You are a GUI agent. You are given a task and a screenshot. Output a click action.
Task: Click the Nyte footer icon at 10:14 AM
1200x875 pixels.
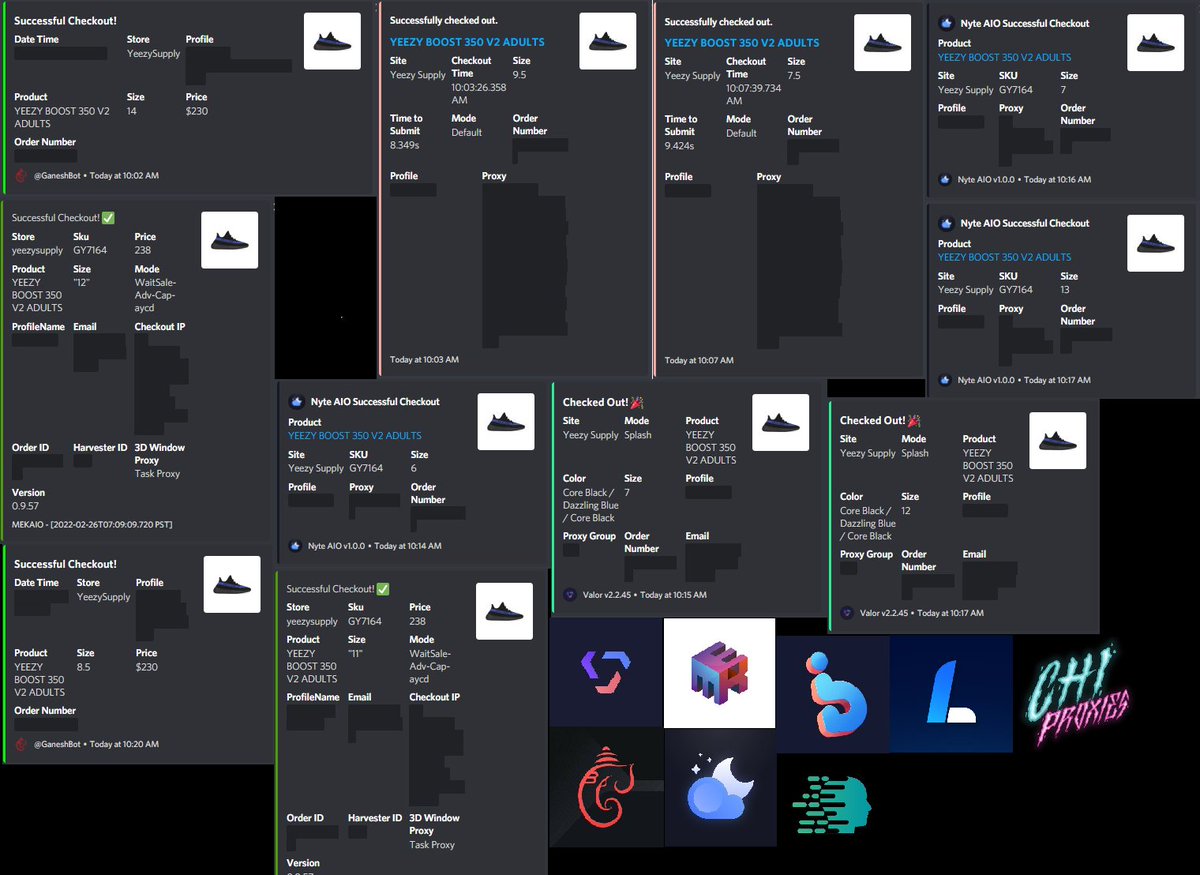click(x=295, y=546)
